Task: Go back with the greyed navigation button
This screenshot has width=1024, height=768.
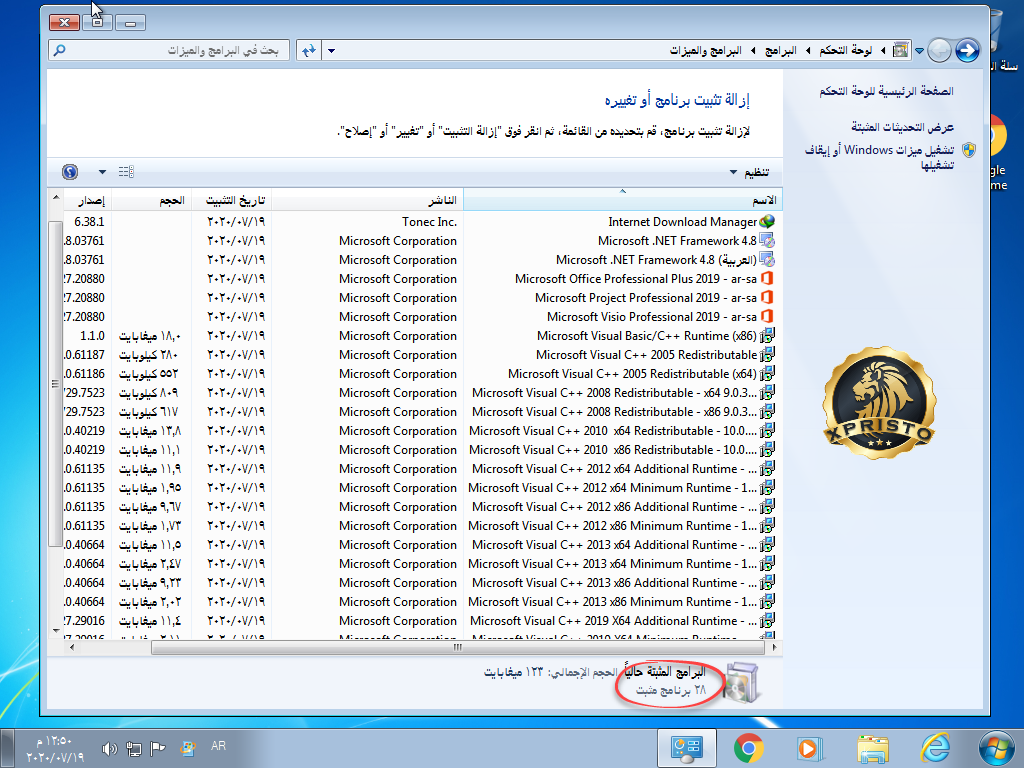Action: [x=939, y=50]
